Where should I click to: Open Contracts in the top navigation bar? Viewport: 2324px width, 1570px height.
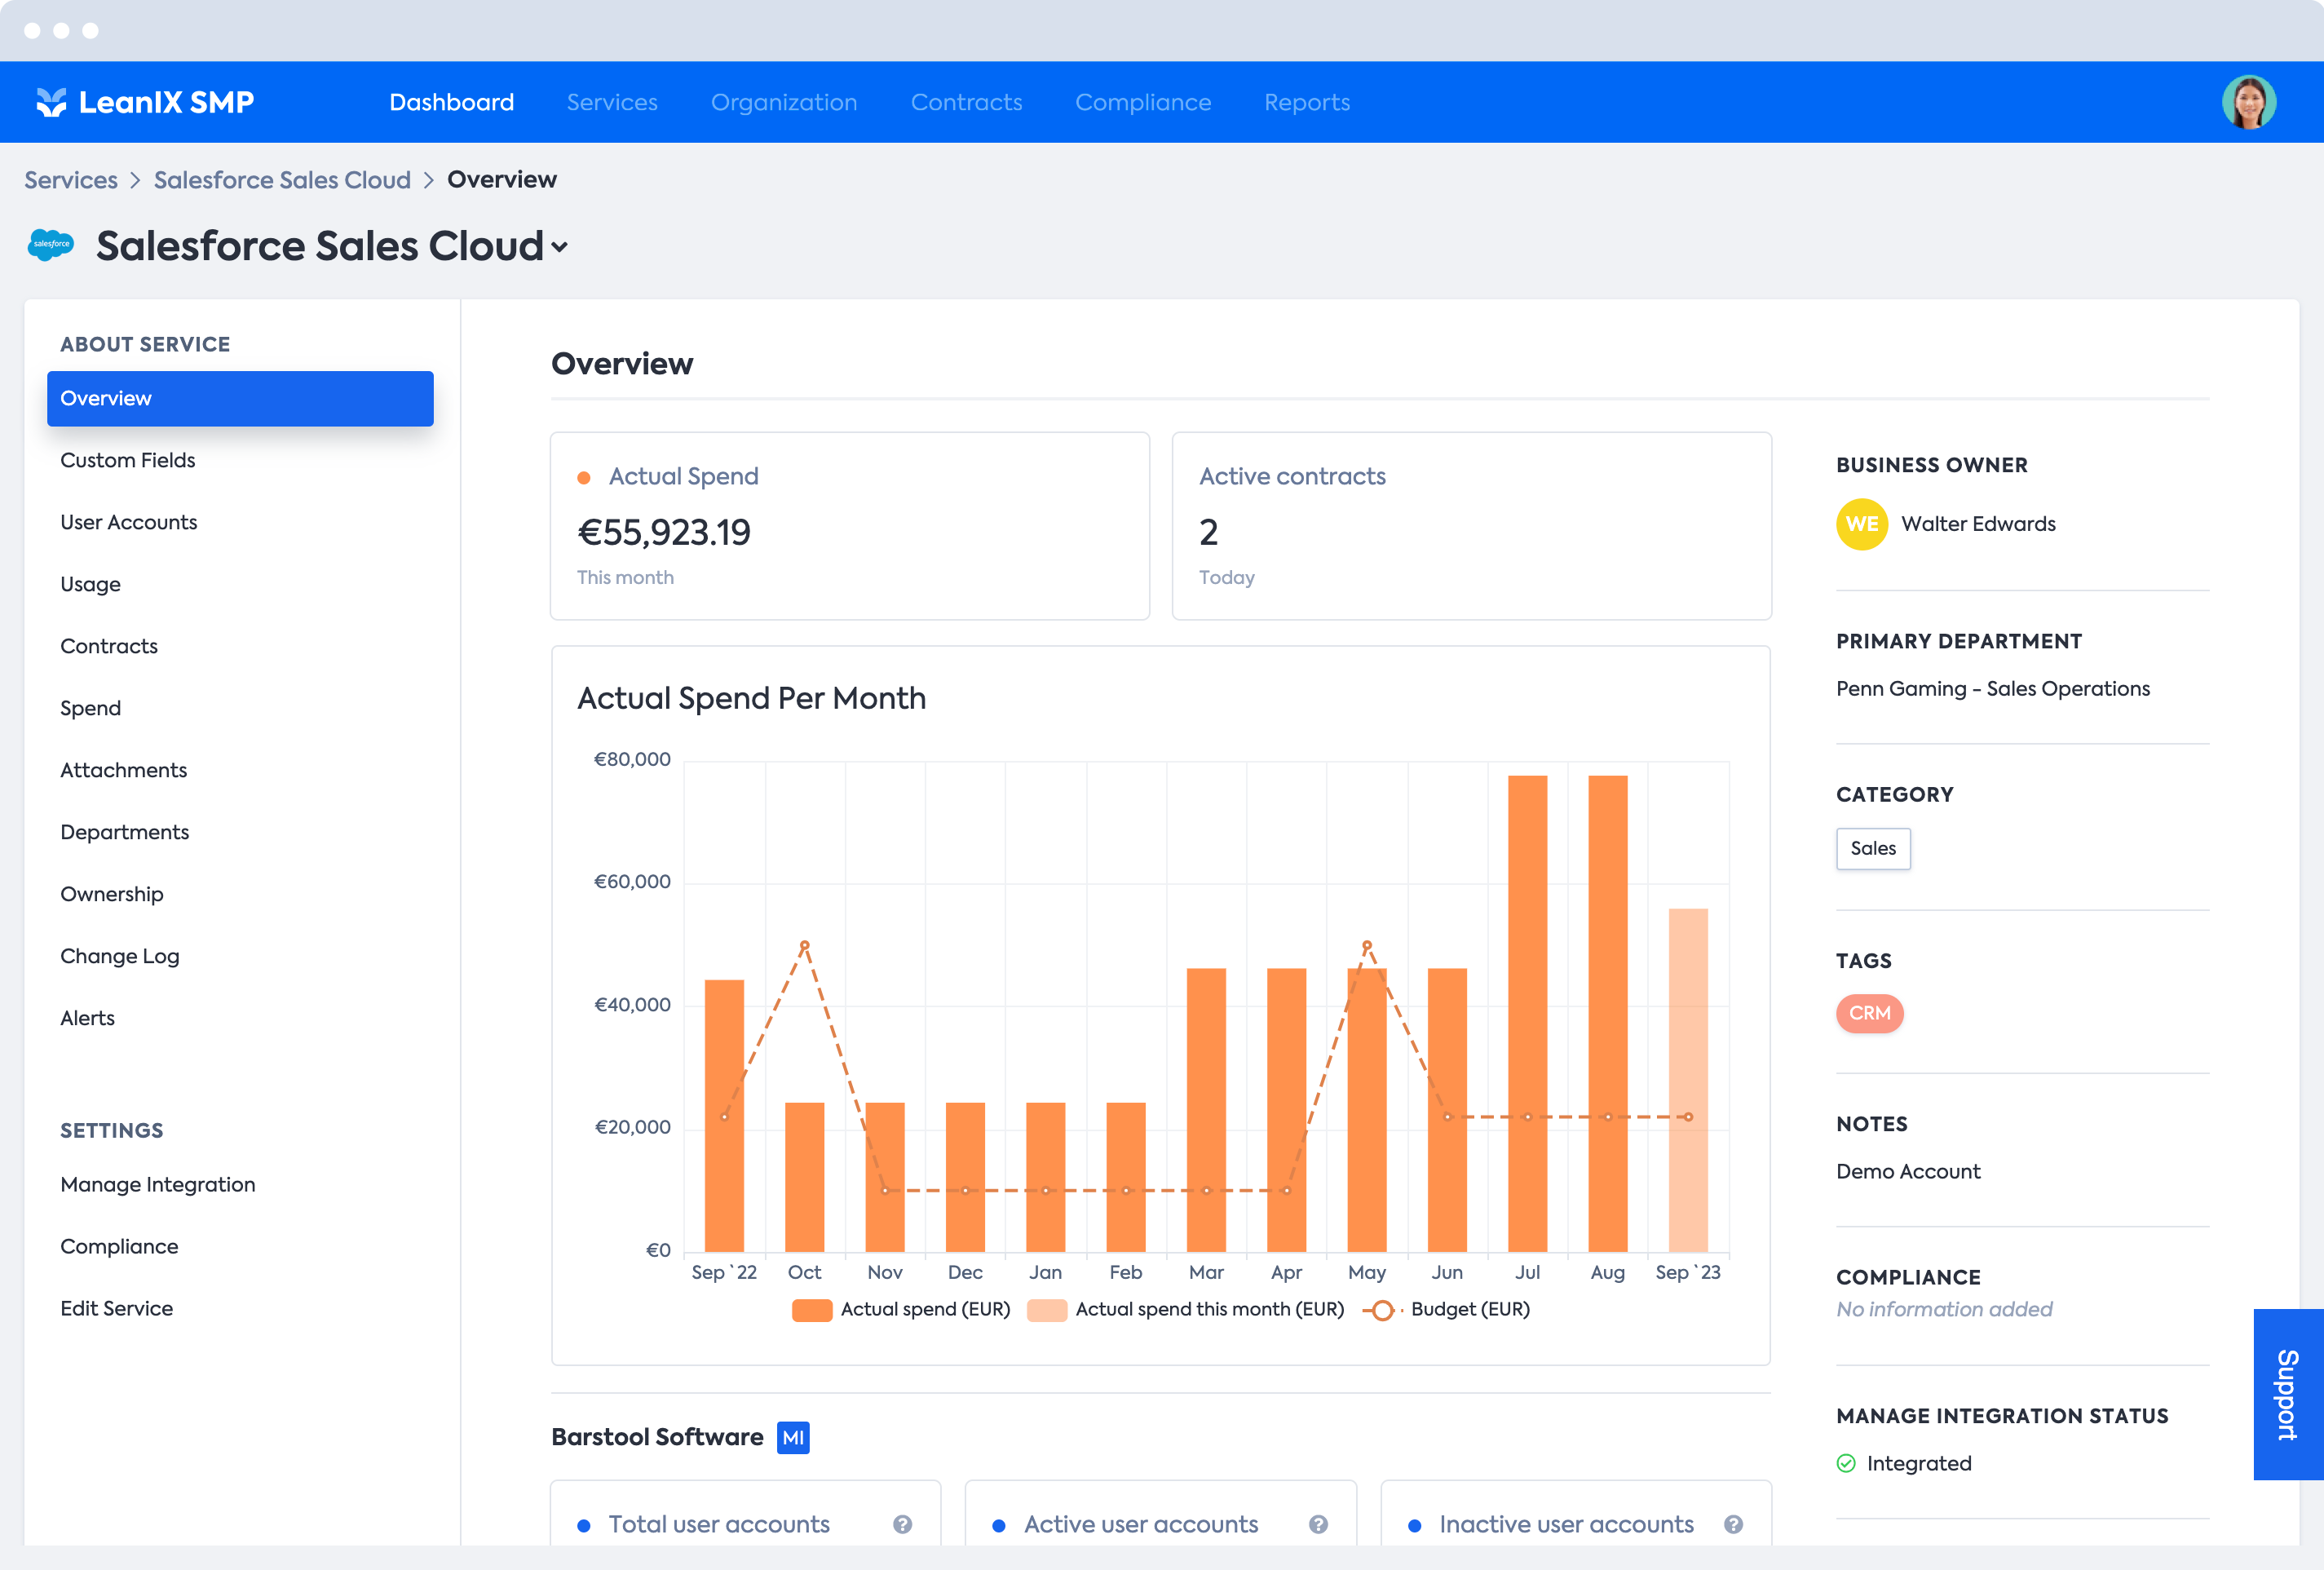[966, 102]
